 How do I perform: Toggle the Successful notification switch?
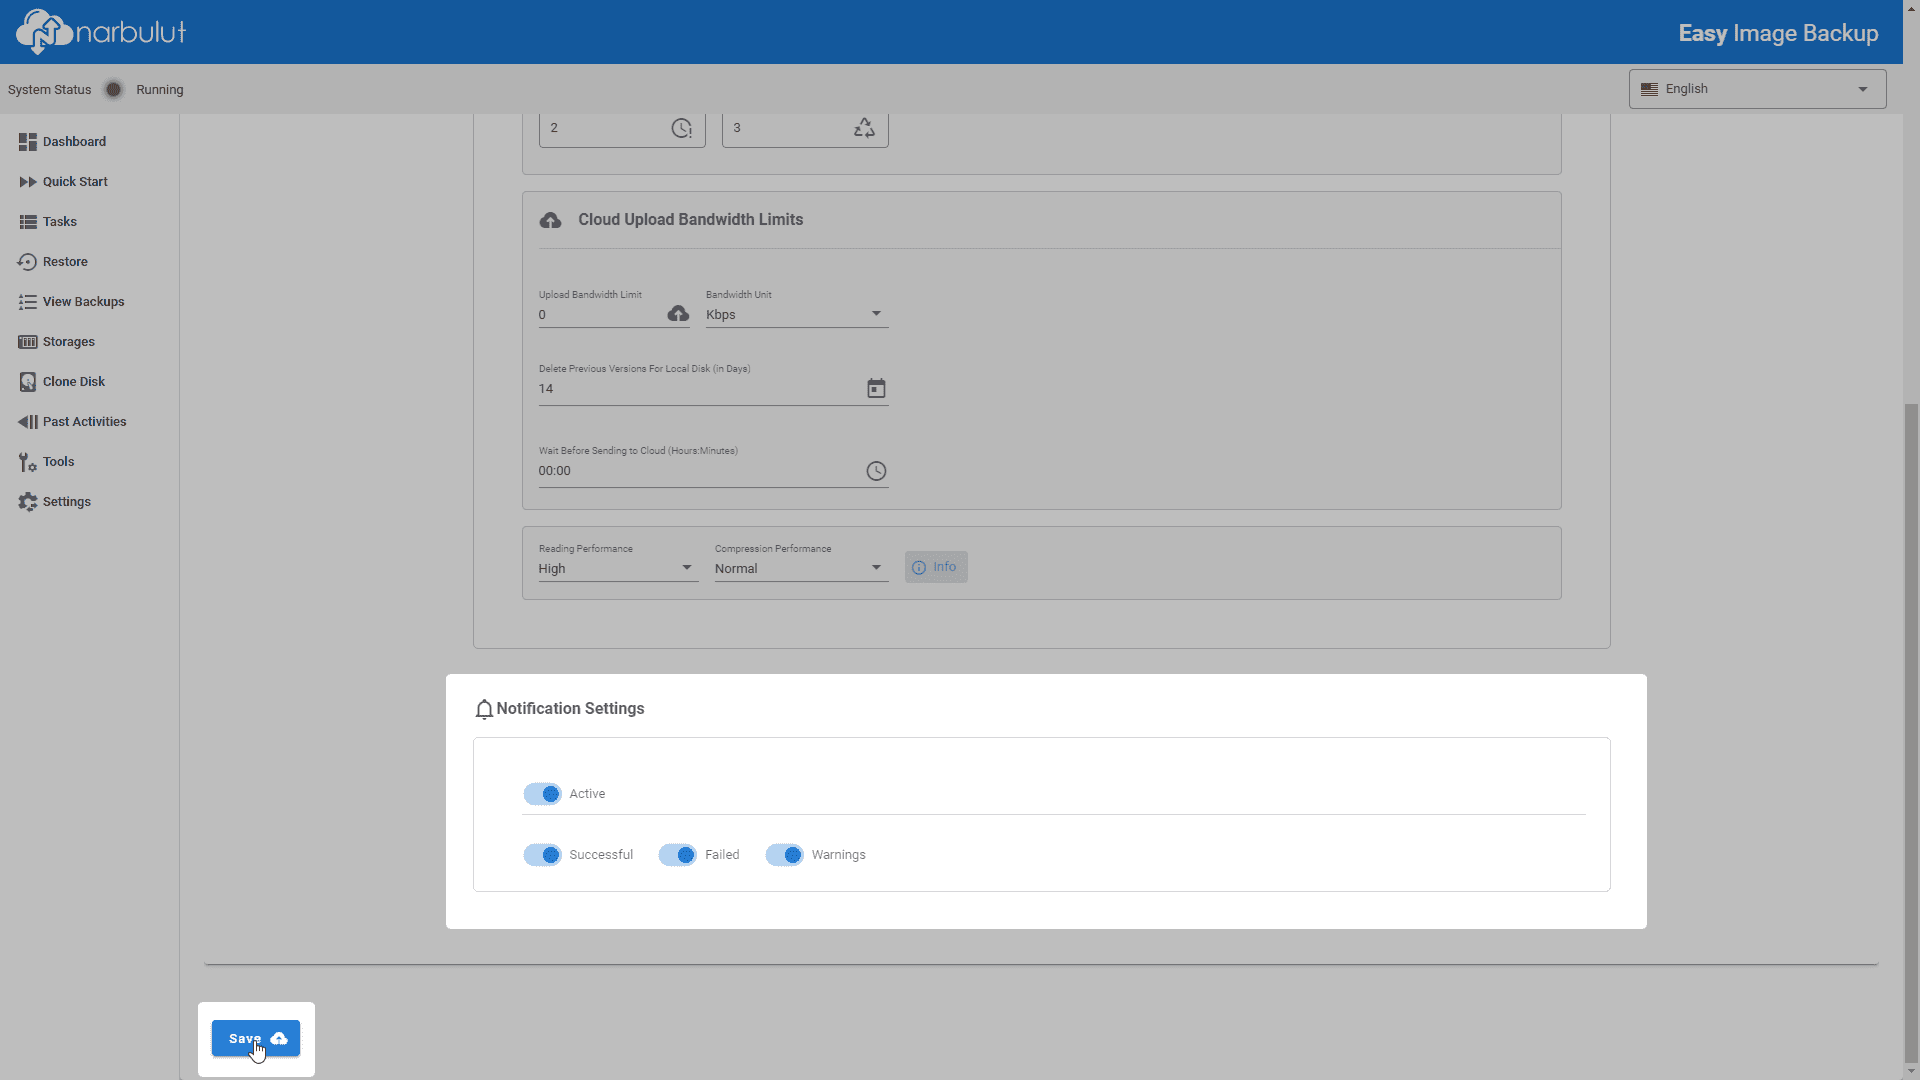543,855
